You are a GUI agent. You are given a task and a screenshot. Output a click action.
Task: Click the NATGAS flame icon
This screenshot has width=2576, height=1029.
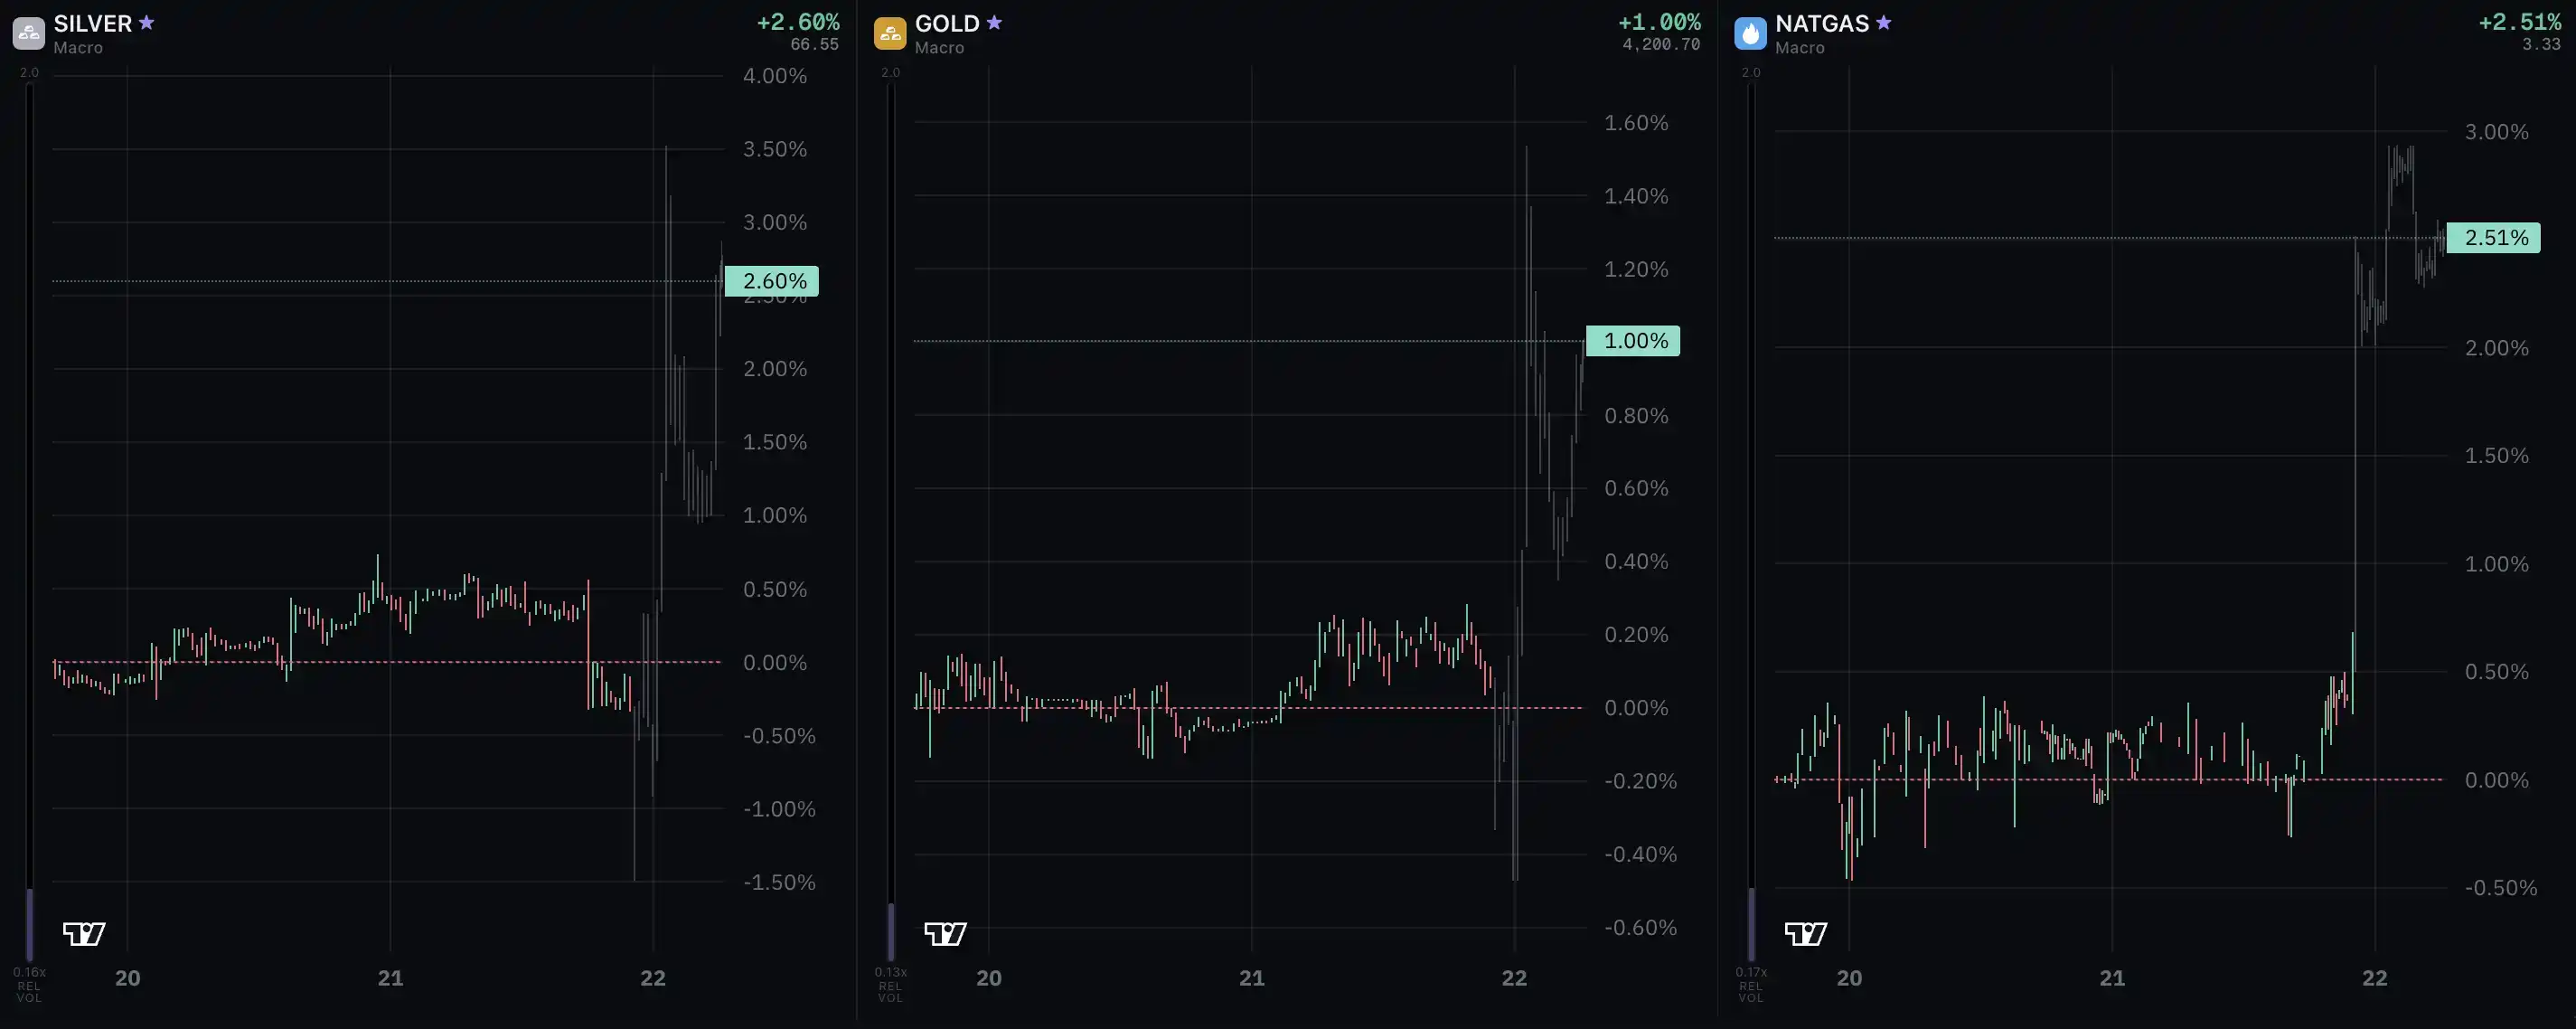[1750, 33]
